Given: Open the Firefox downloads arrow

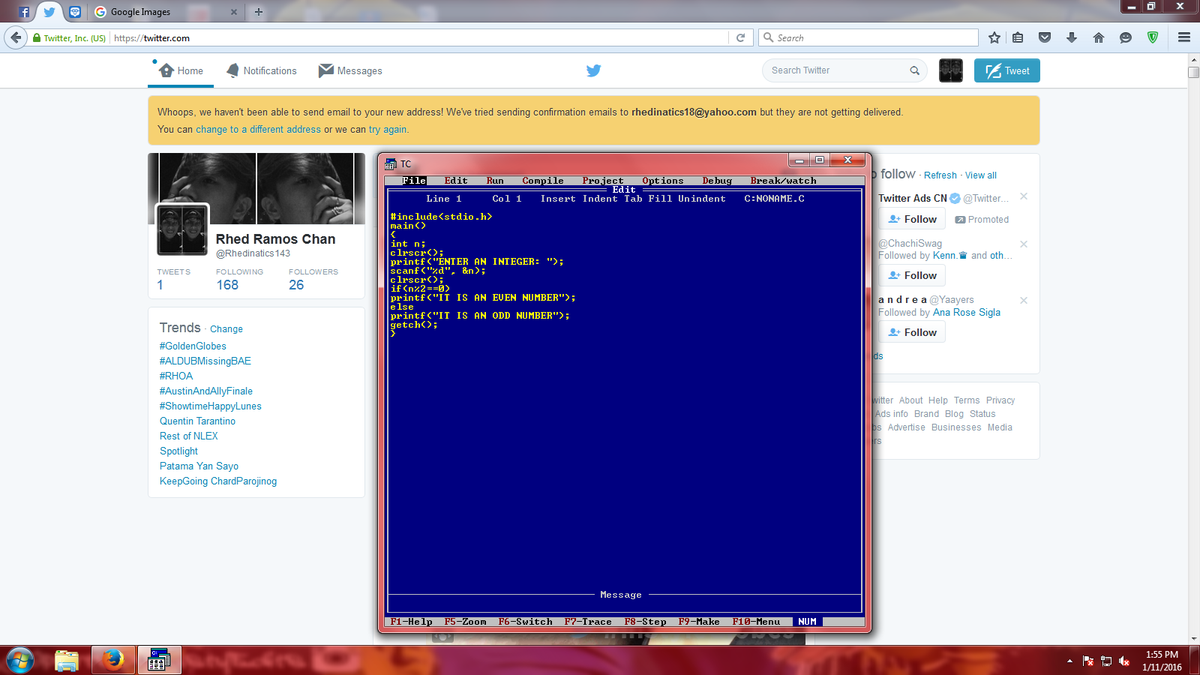Looking at the screenshot, I should (1070, 38).
